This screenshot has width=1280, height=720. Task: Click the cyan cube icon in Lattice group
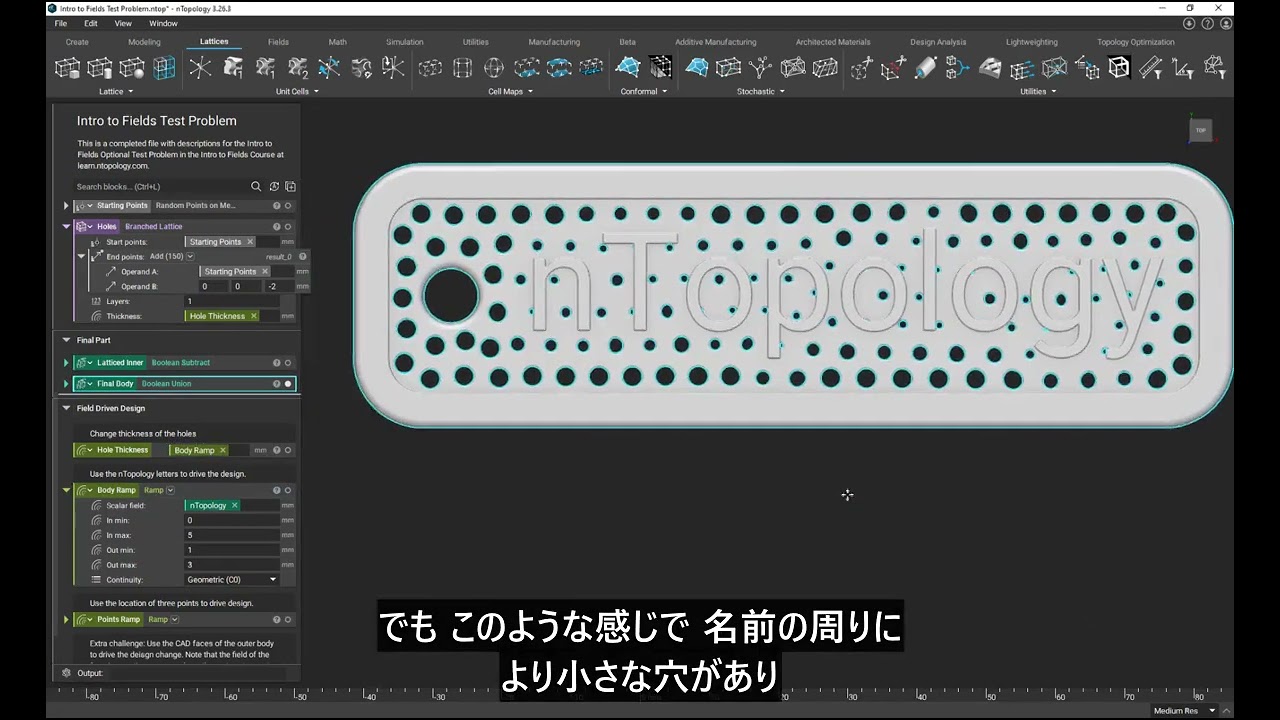pos(164,67)
